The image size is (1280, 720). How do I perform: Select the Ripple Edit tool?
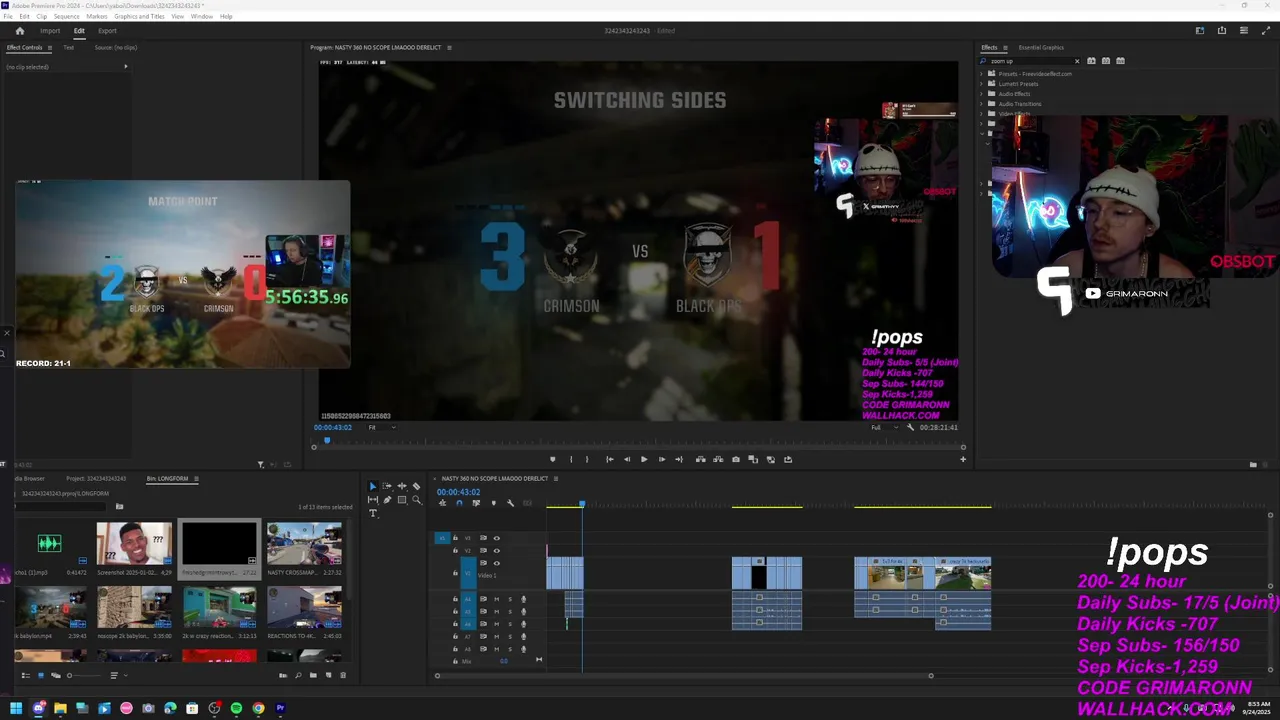(x=402, y=486)
